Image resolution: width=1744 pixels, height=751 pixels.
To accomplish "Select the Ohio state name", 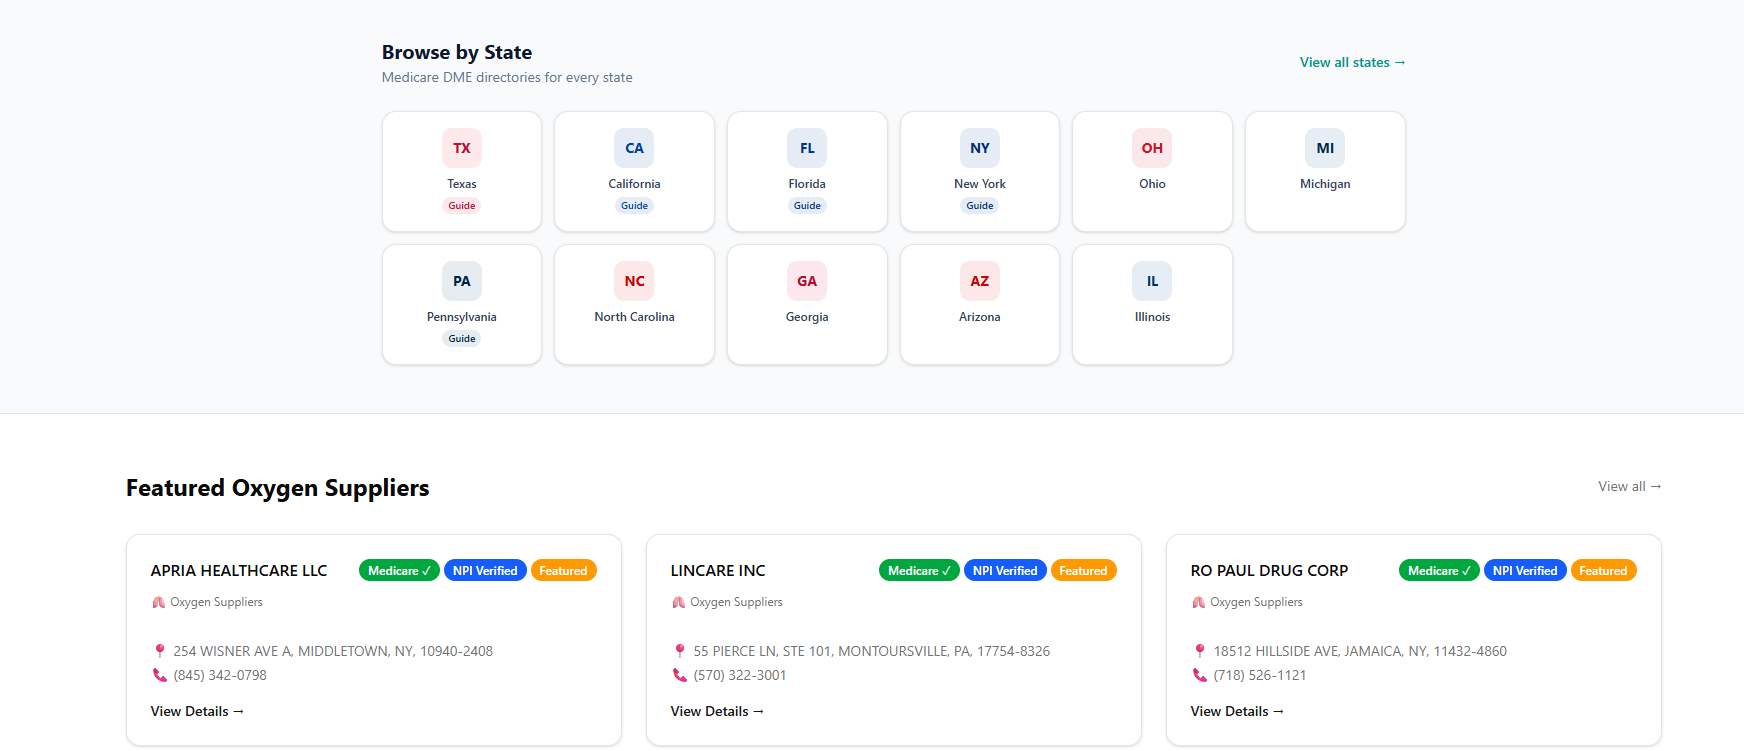I will [x=1152, y=184].
